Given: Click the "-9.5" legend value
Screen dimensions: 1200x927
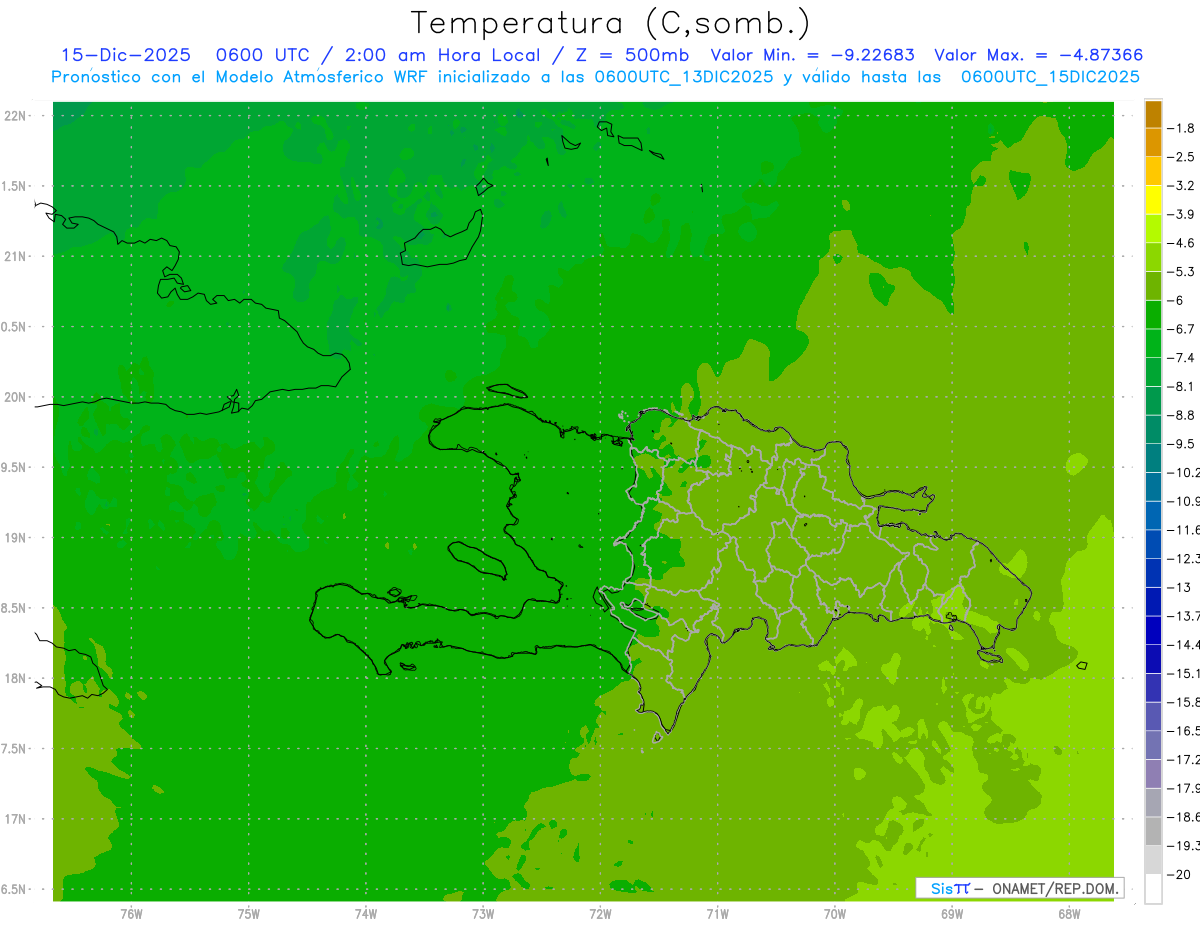Looking at the screenshot, I should coord(1183,444).
